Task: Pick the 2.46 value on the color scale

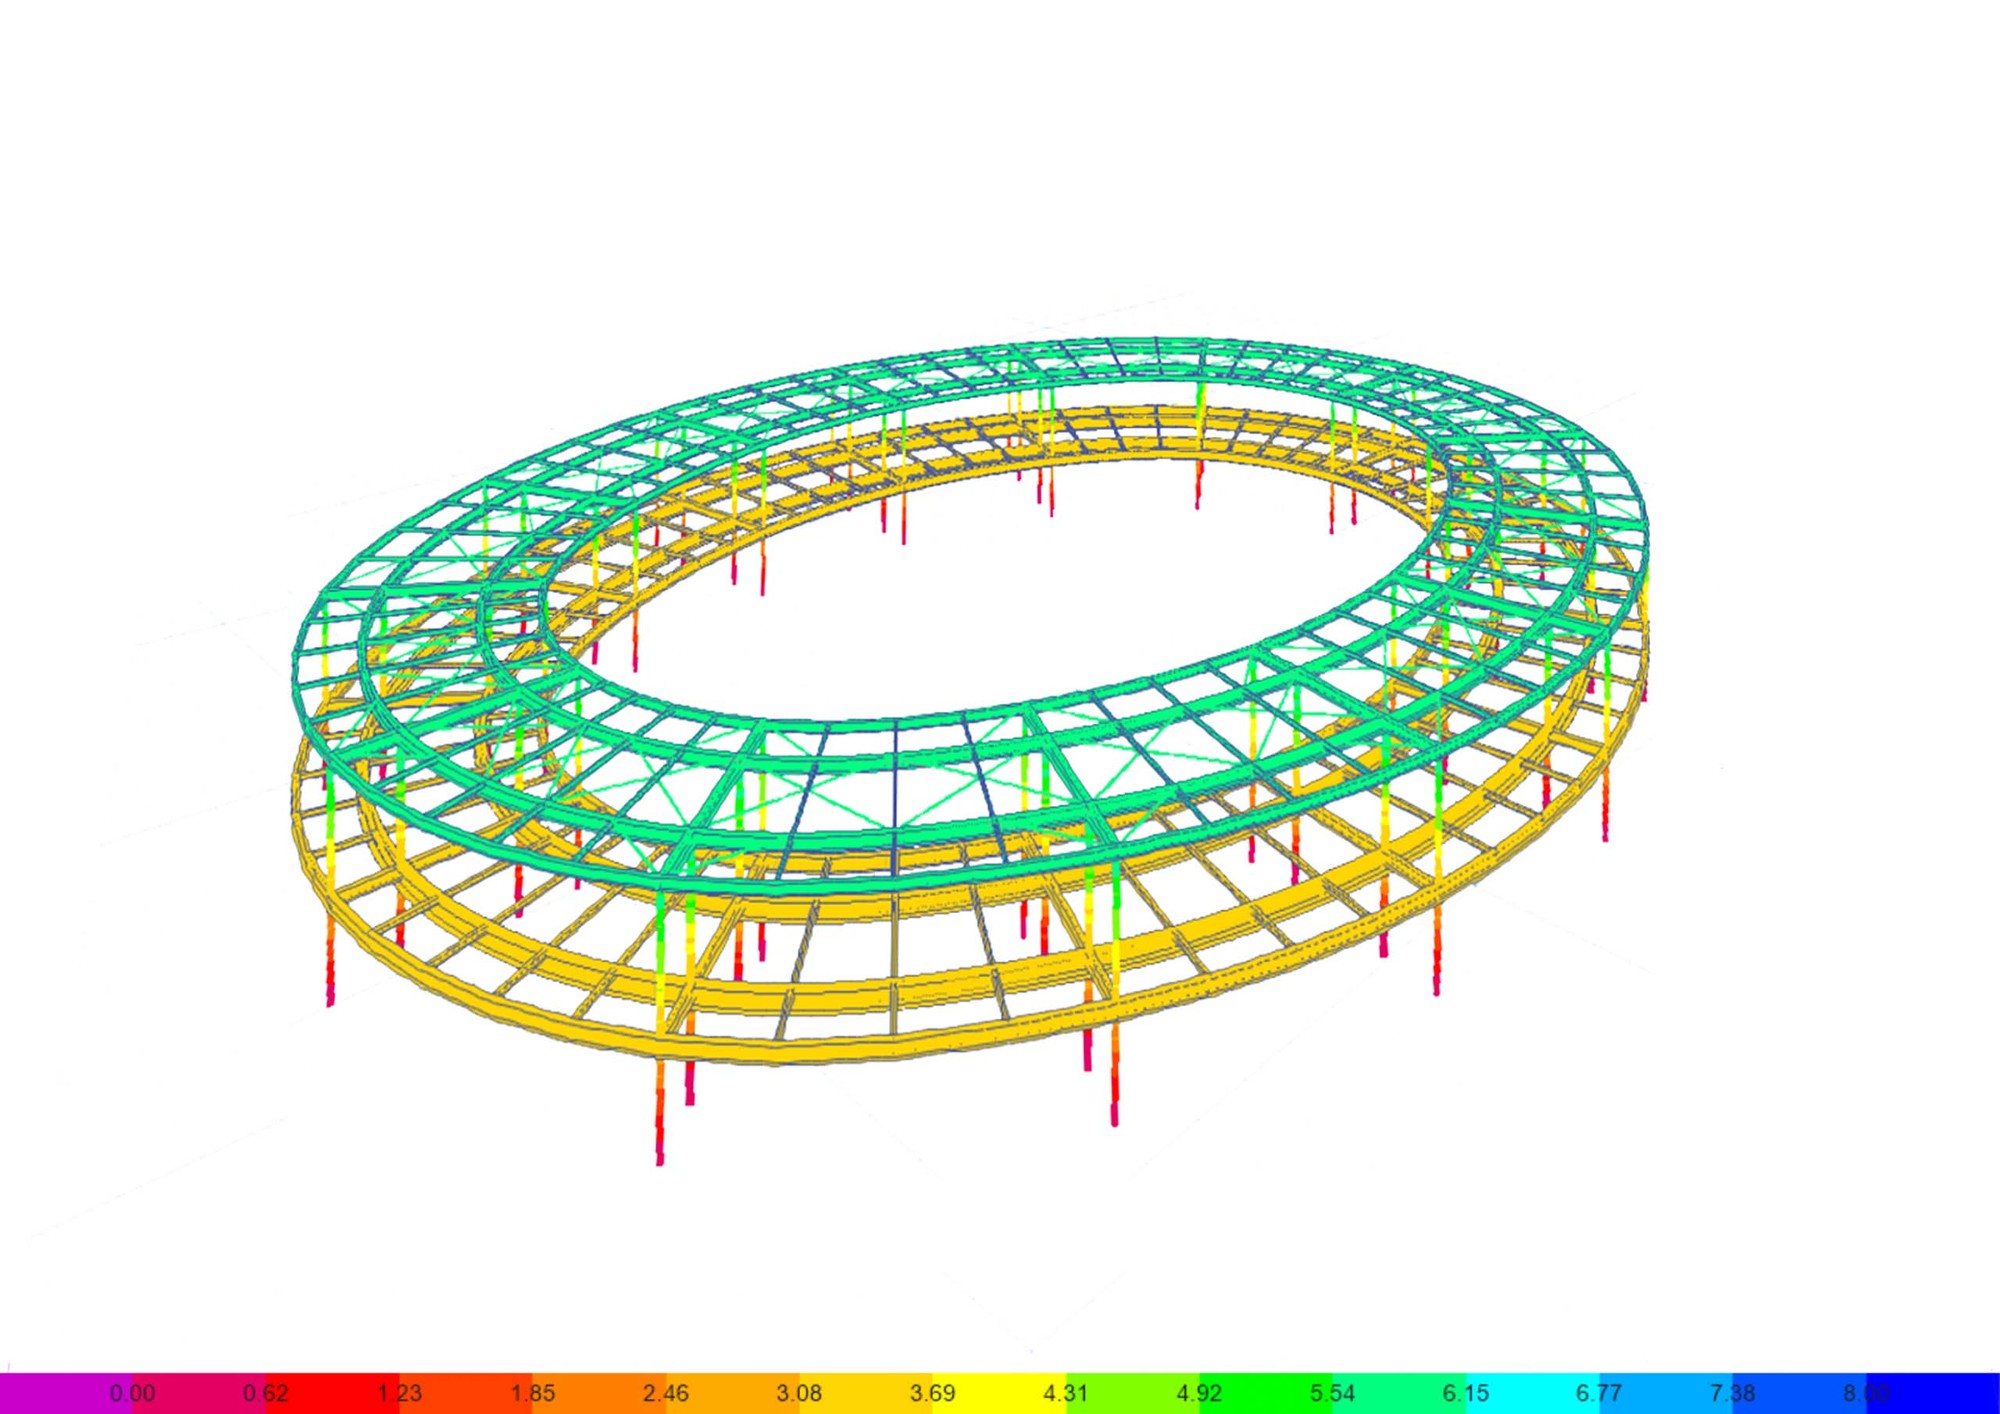Action: pos(665,1393)
